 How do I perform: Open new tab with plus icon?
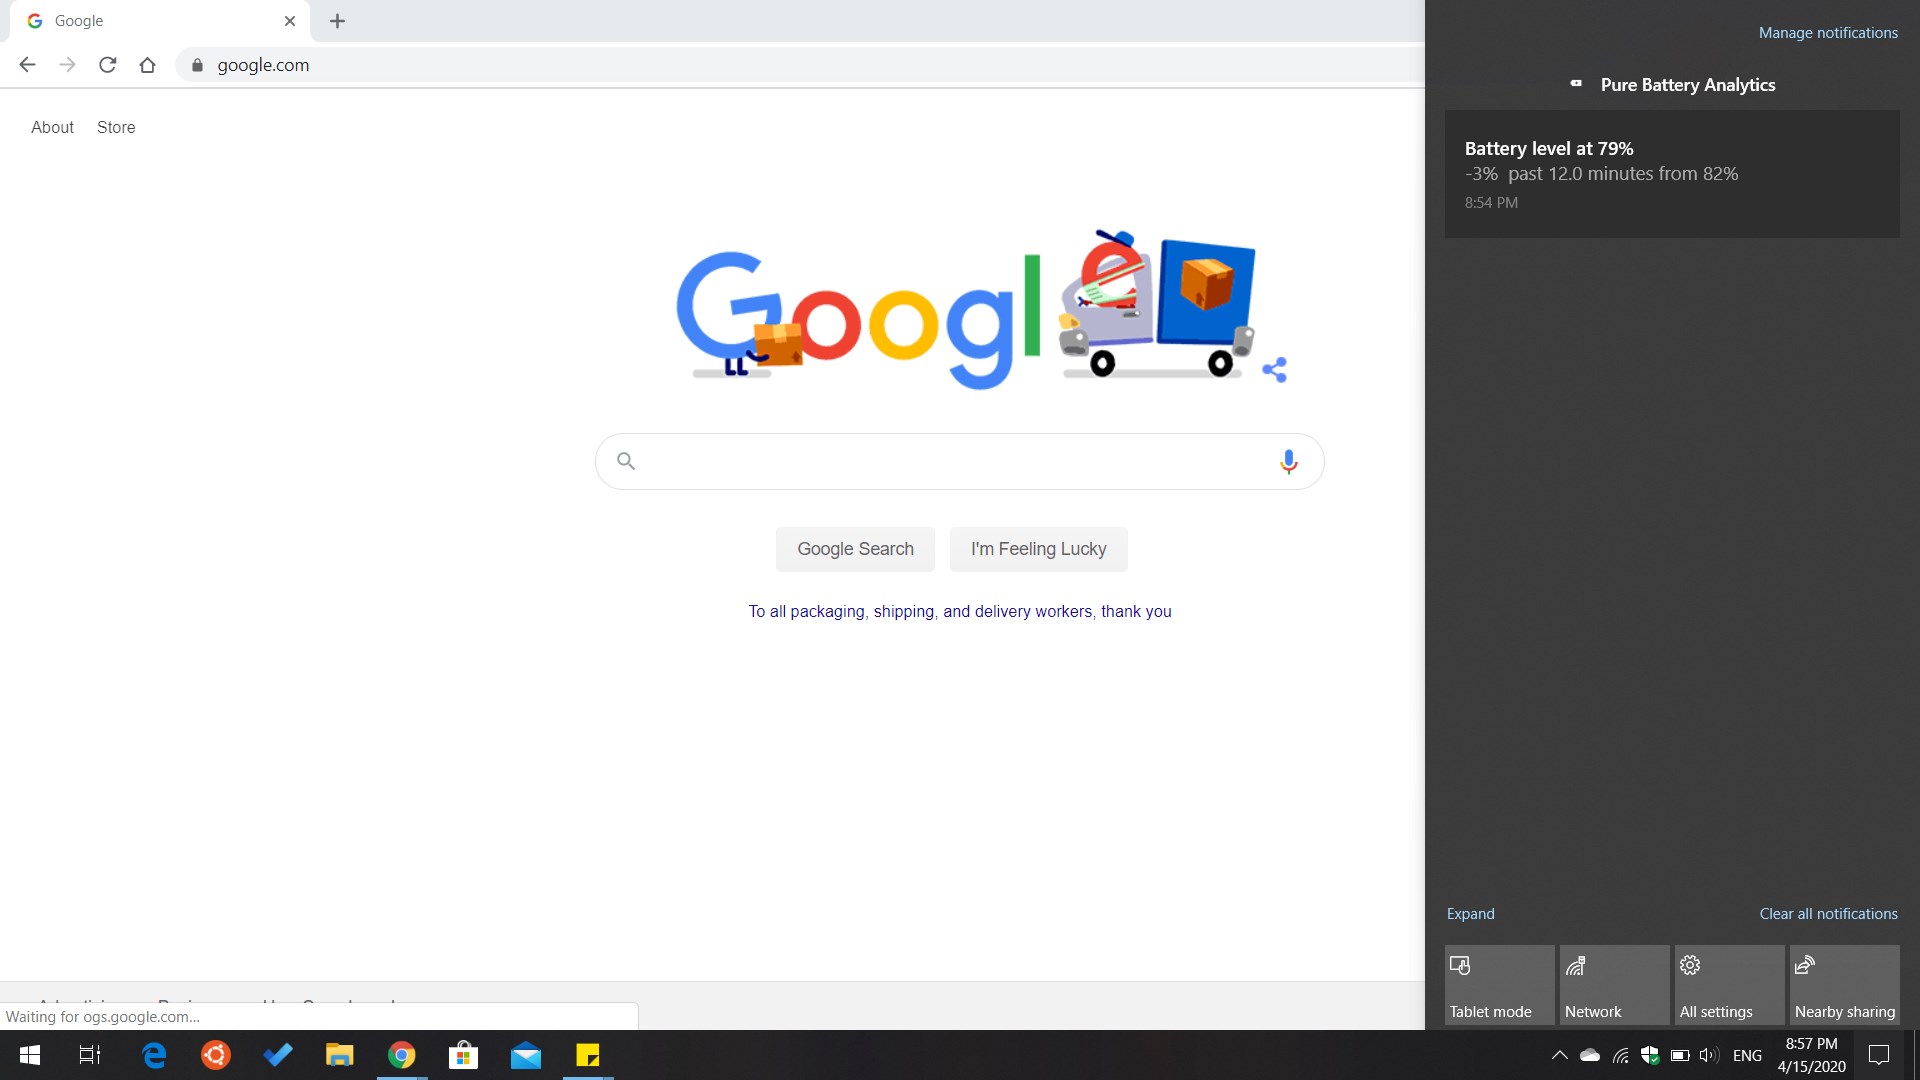click(337, 21)
